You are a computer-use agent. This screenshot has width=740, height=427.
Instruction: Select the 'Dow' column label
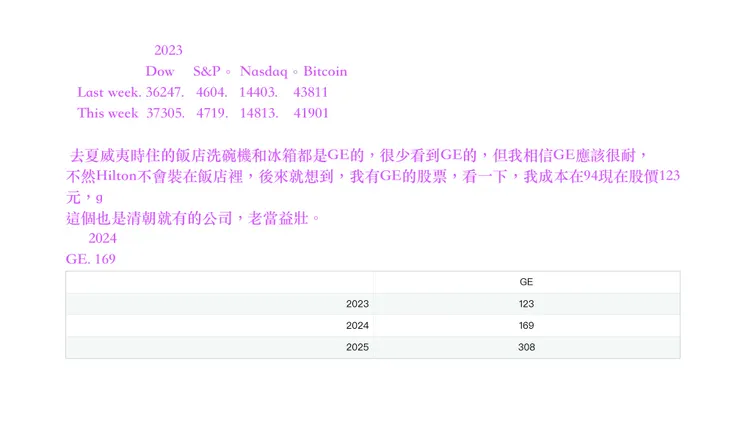click(x=160, y=71)
